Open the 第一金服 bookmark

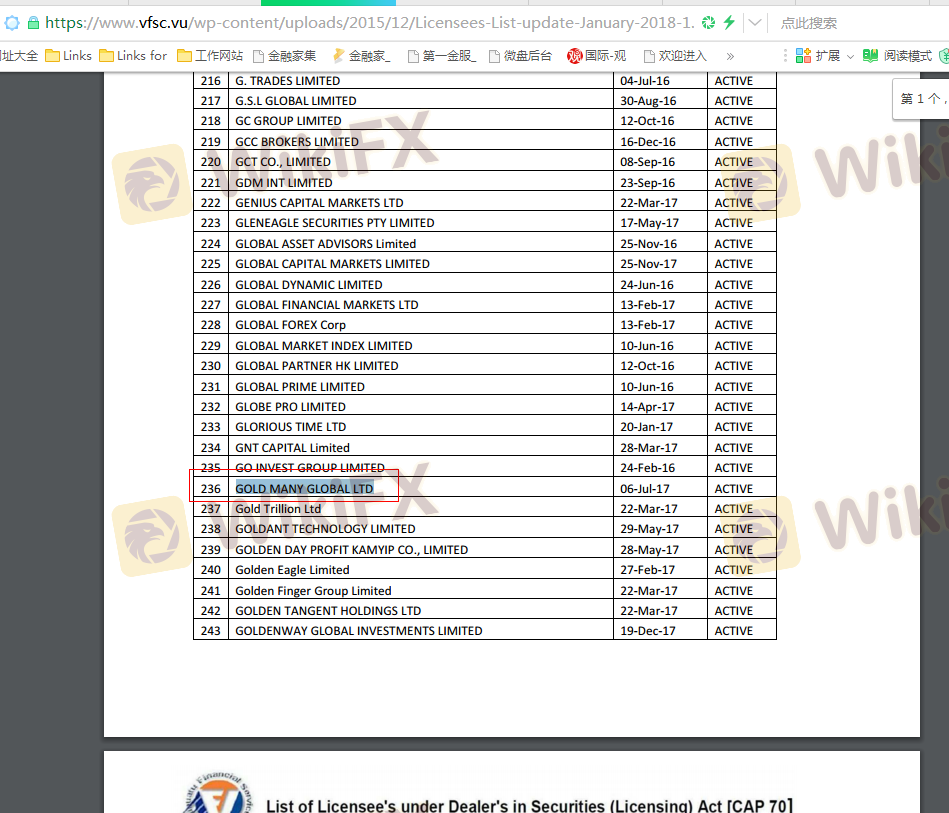click(440, 56)
